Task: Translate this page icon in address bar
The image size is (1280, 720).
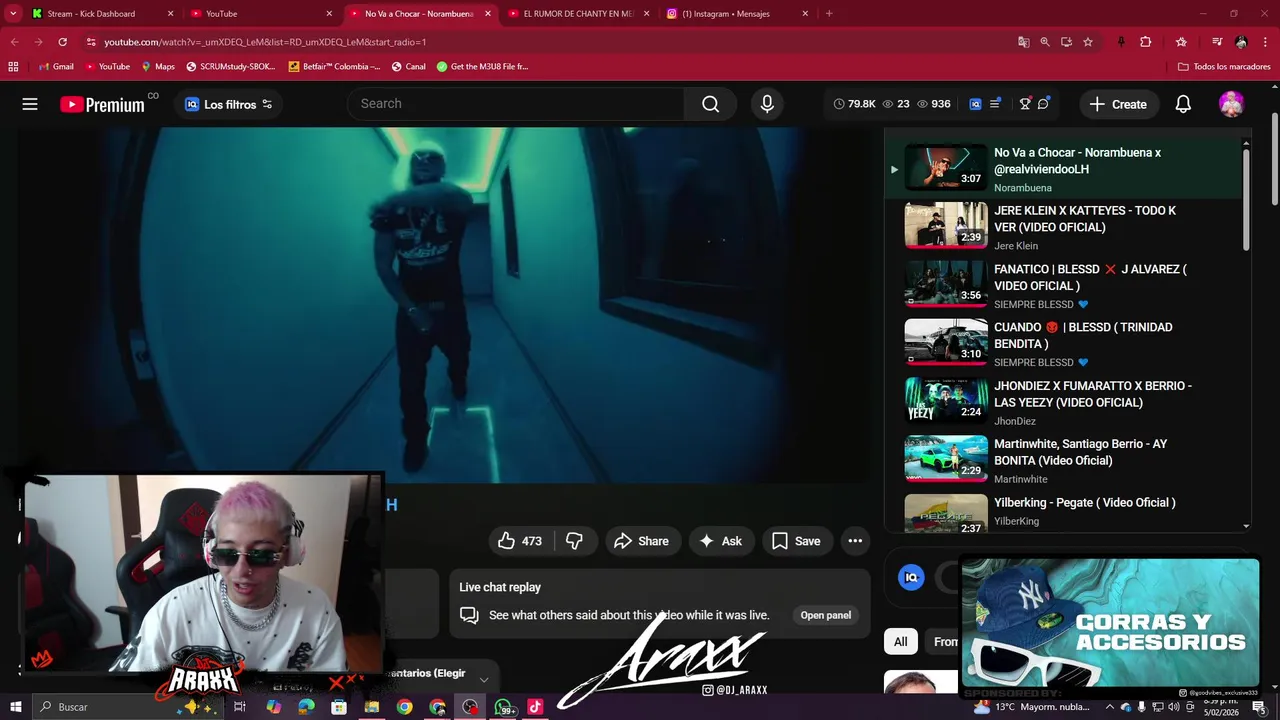Action: tap(1023, 42)
